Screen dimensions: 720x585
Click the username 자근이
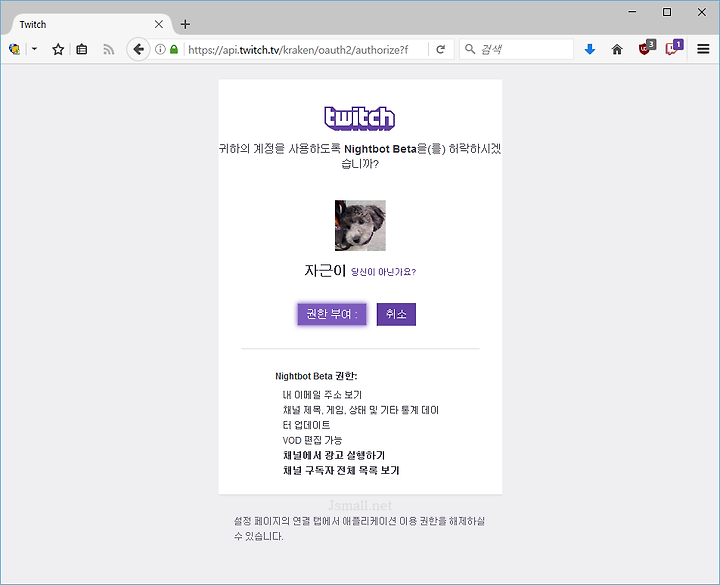325,270
